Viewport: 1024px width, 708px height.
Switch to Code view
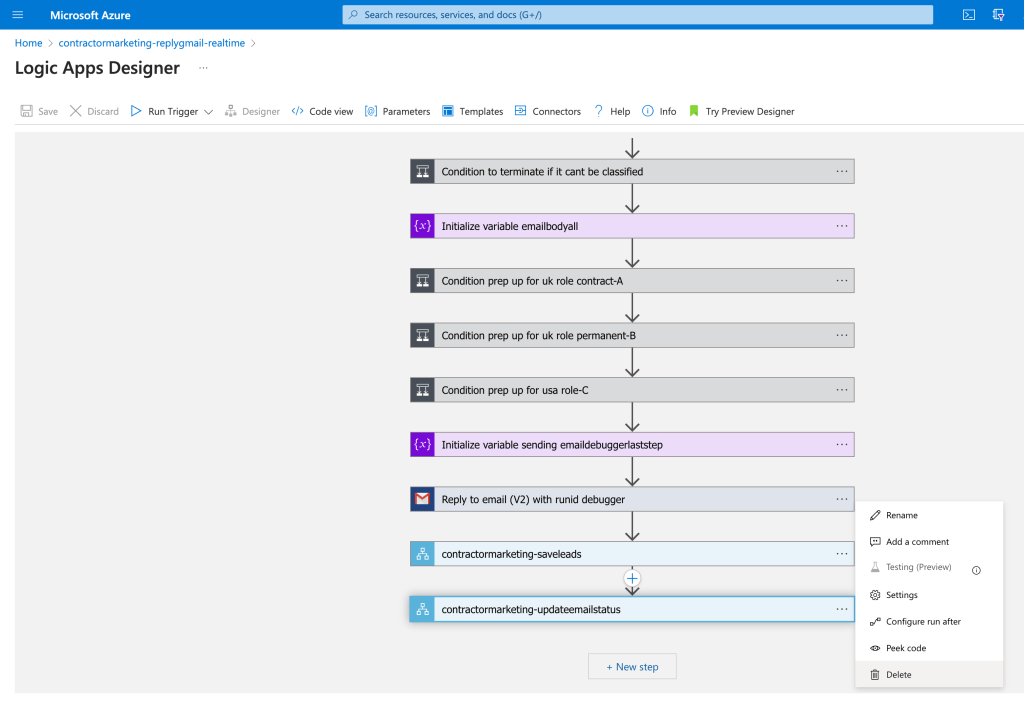(323, 111)
